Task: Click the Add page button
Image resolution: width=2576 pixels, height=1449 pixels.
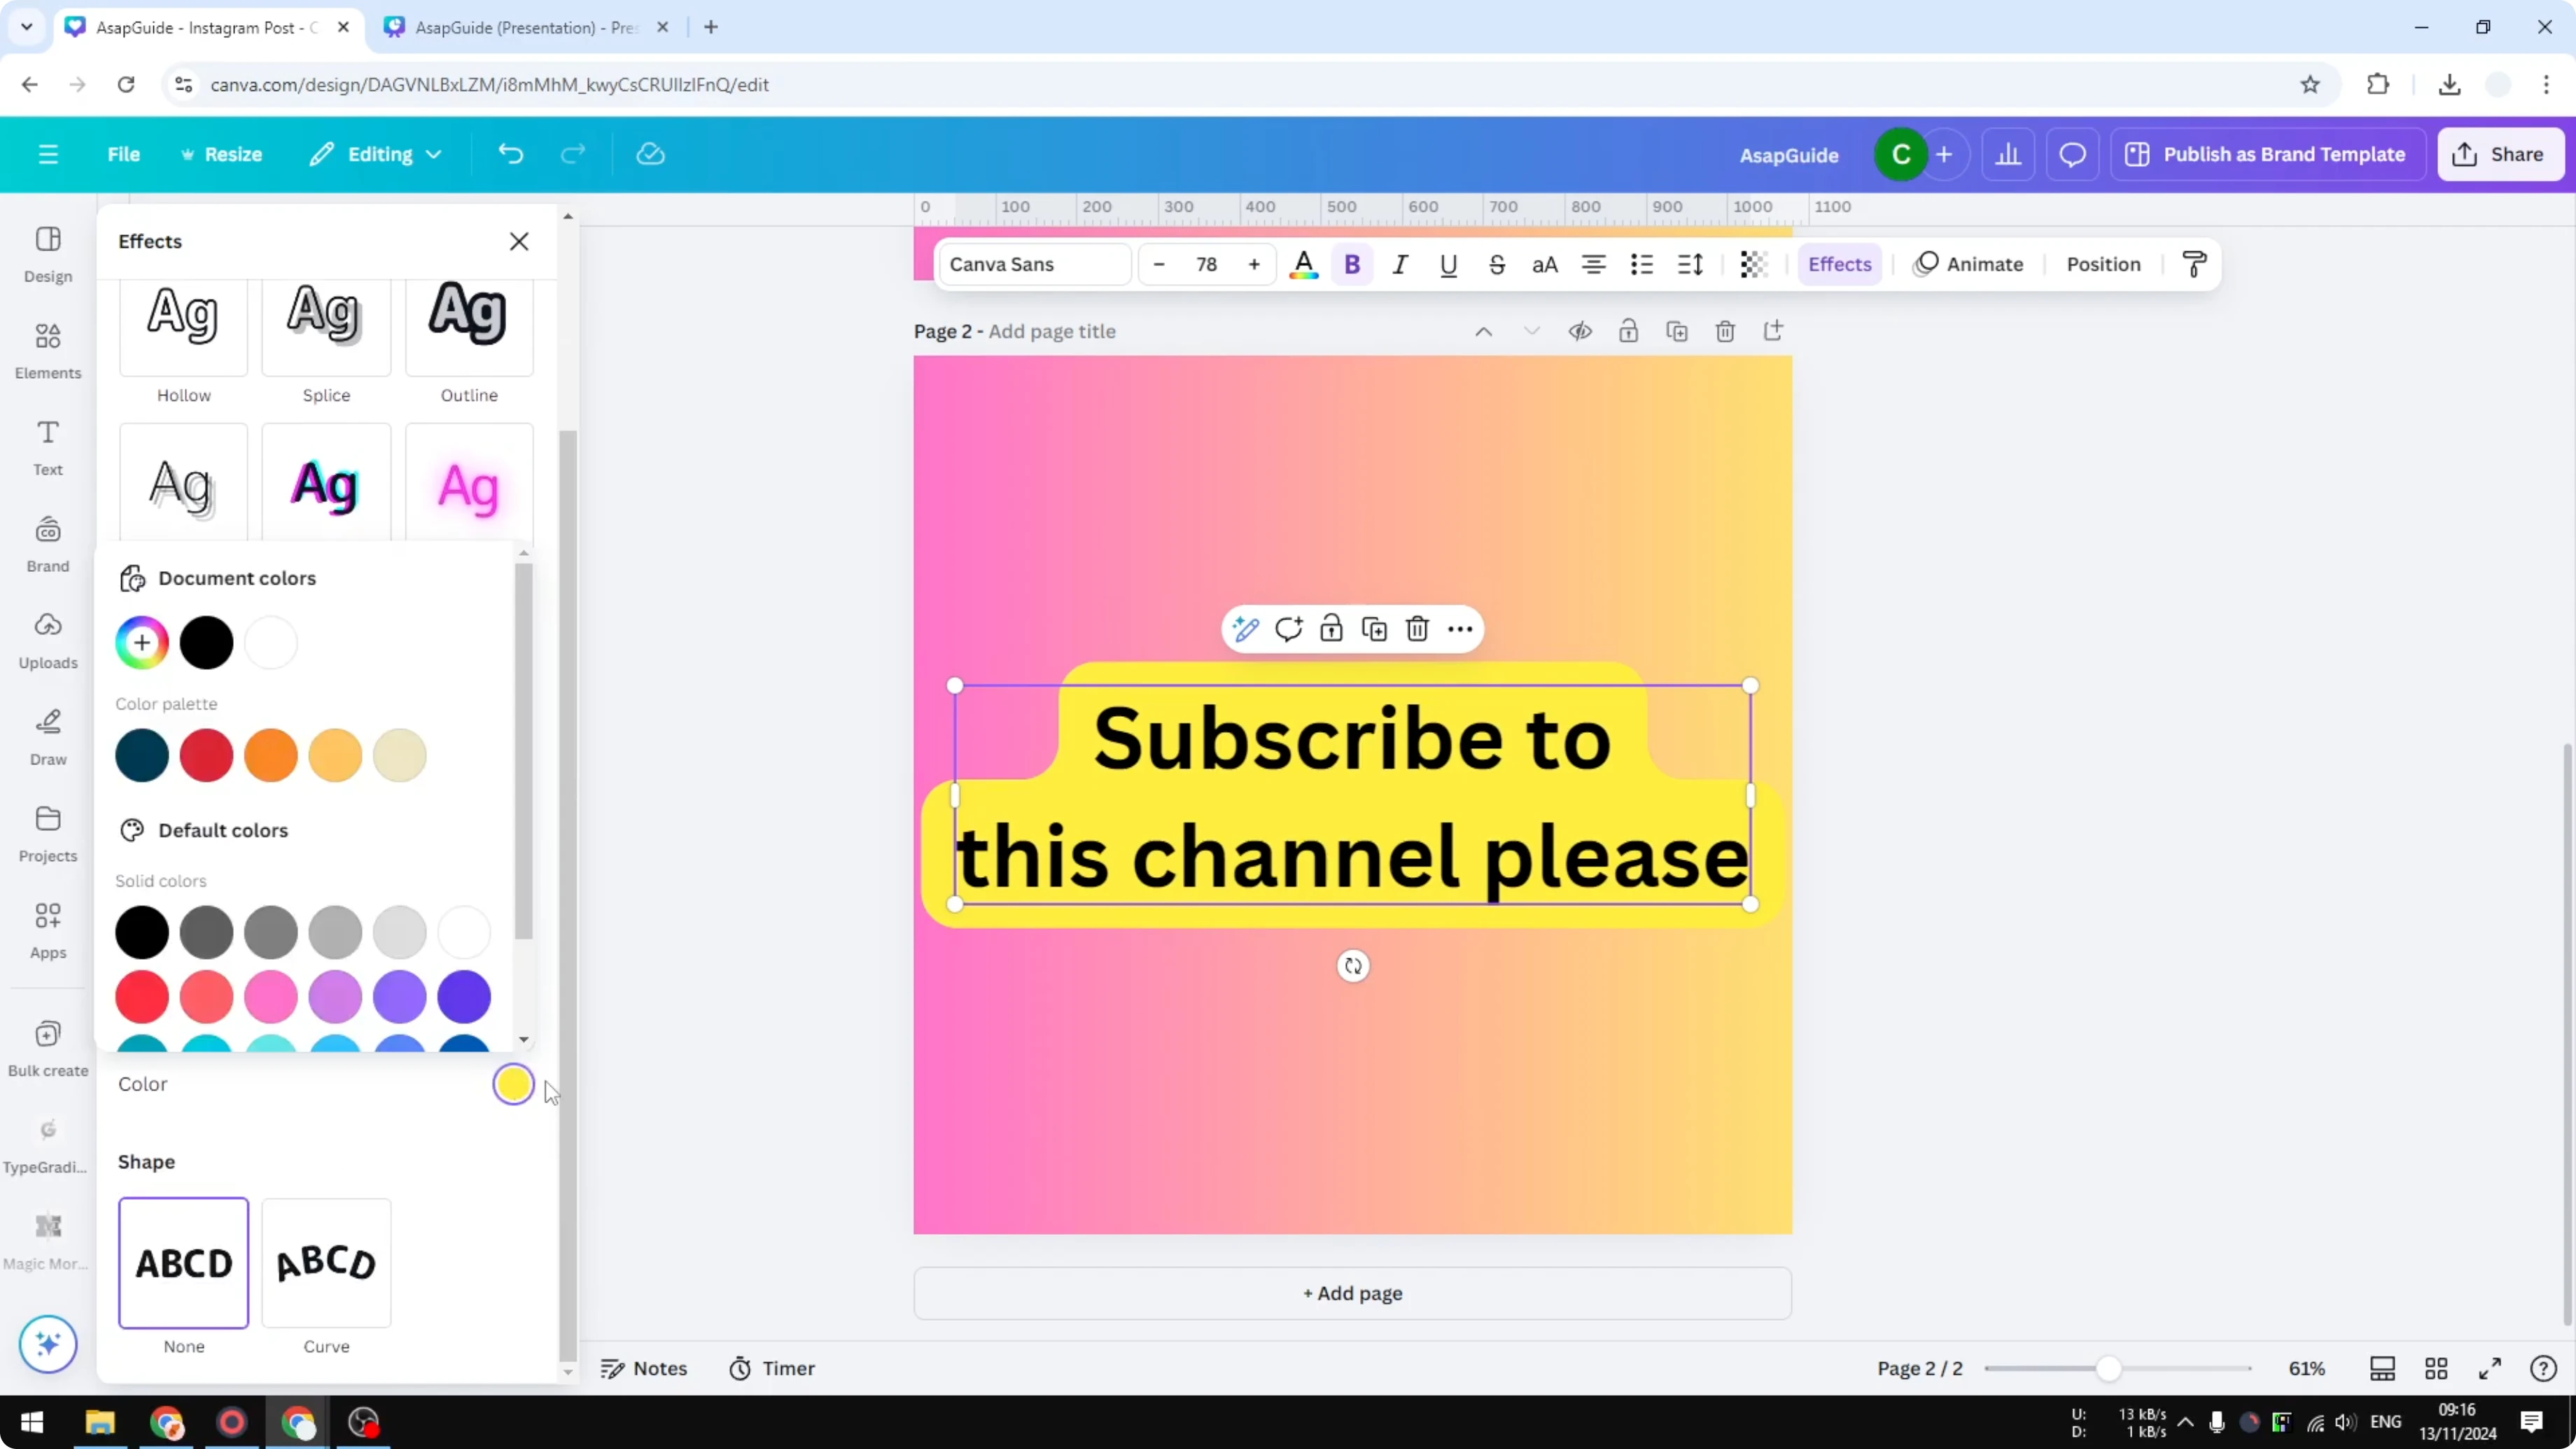Action: pos(1351,1293)
